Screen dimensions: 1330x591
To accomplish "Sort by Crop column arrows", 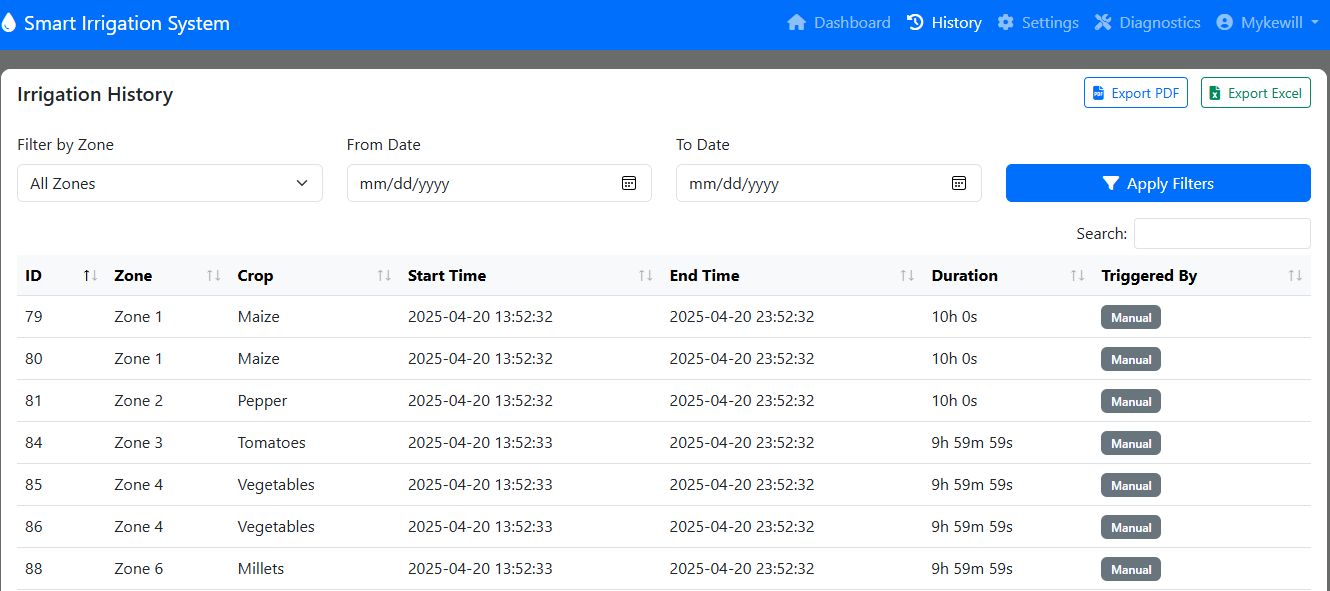I will [383, 276].
